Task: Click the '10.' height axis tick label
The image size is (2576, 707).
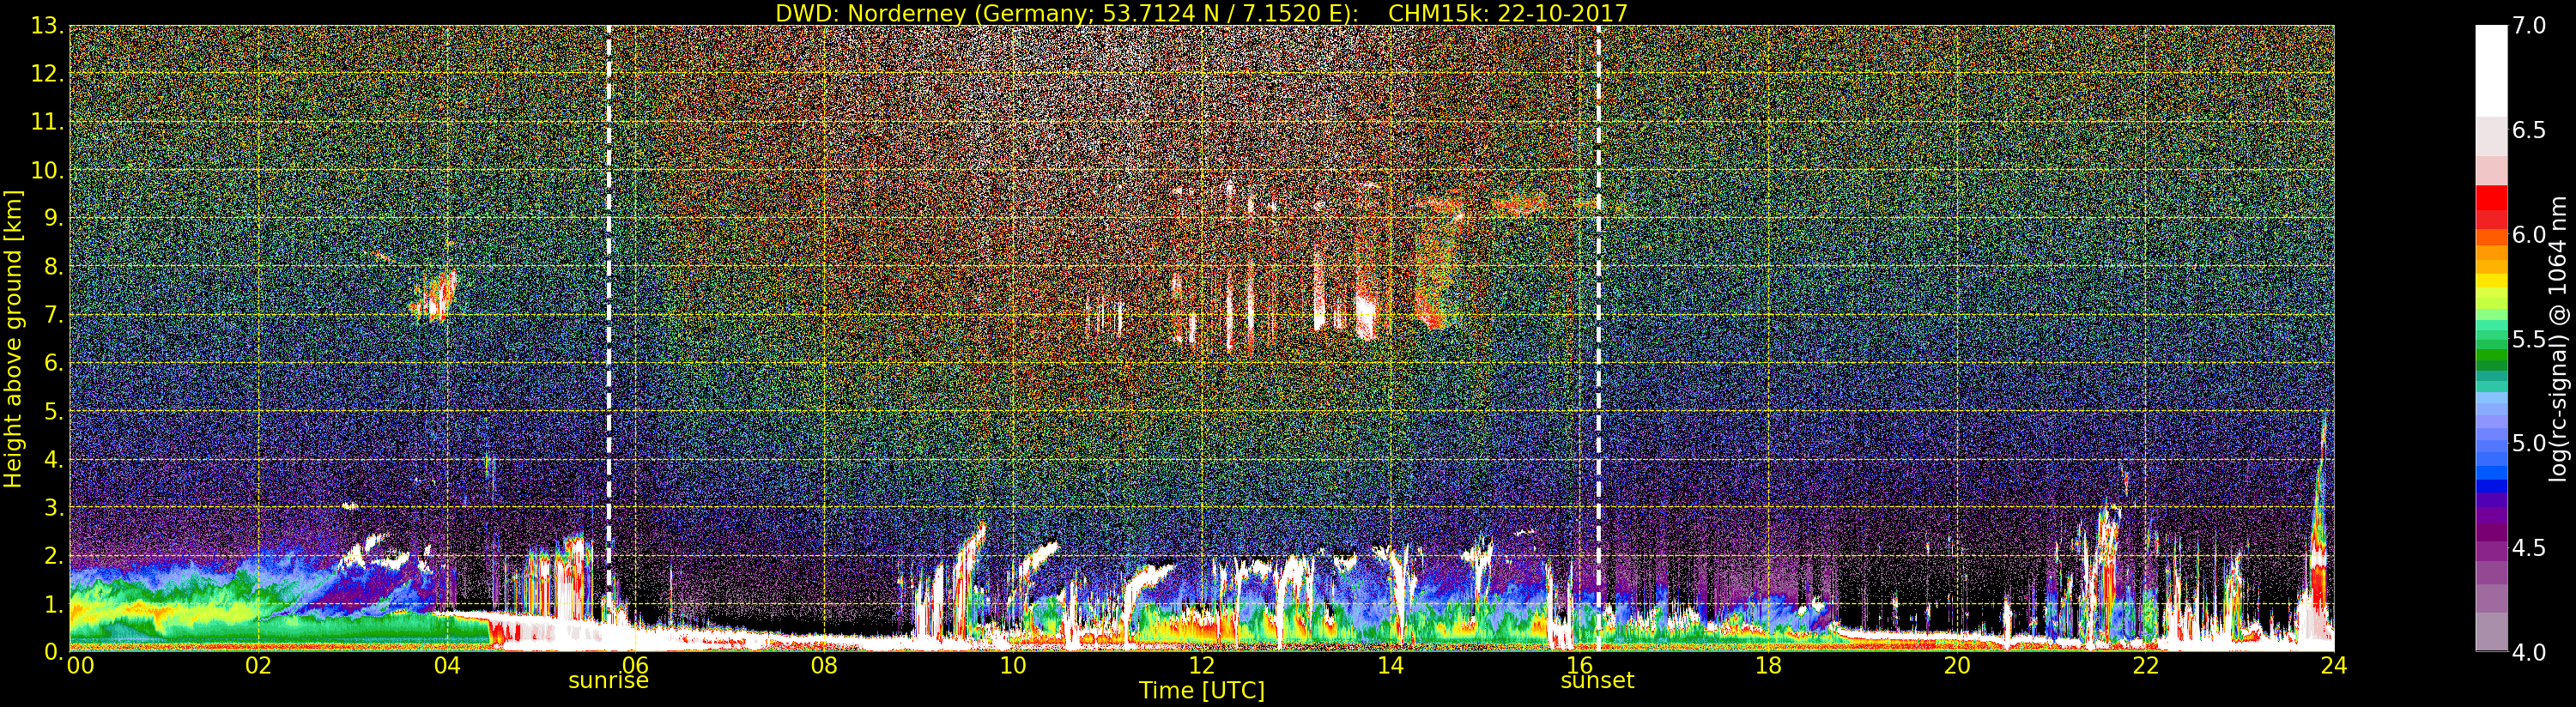Action: (x=47, y=170)
